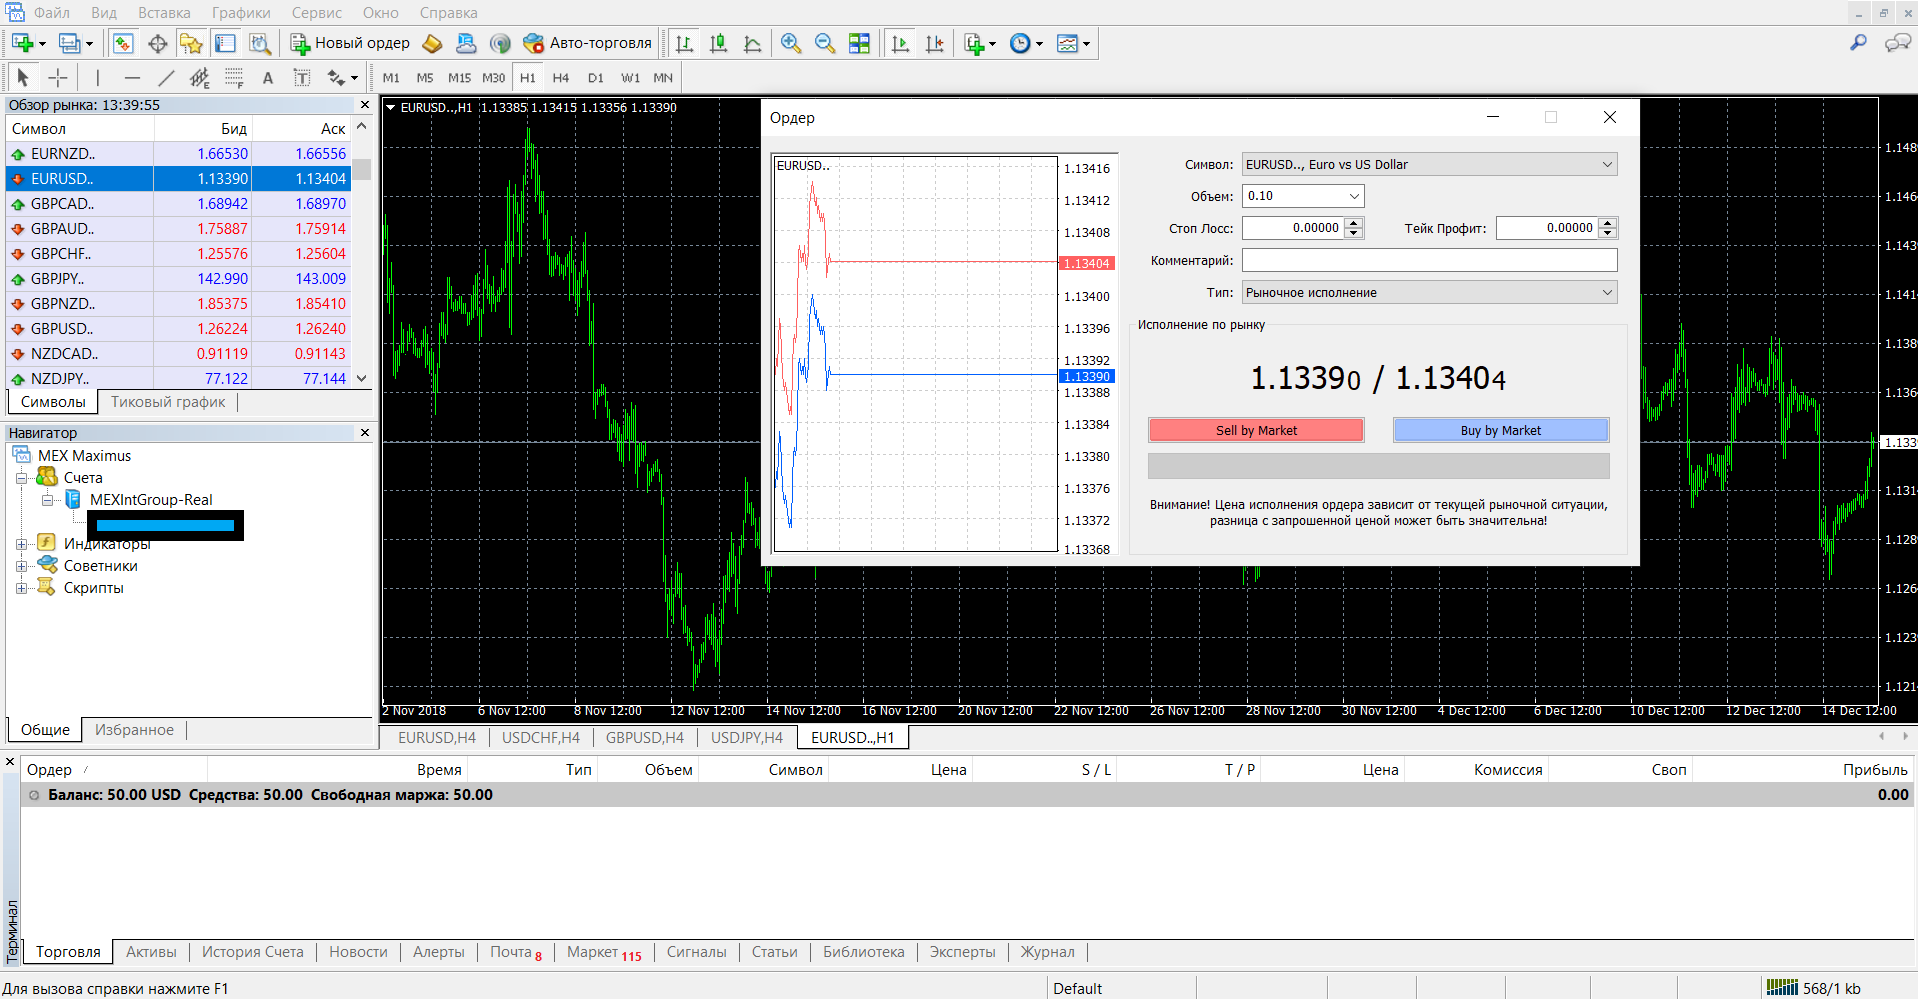Collapse the Счета tree node
This screenshot has height=999, width=1918.
pyautogui.click(x=21, y=478)
